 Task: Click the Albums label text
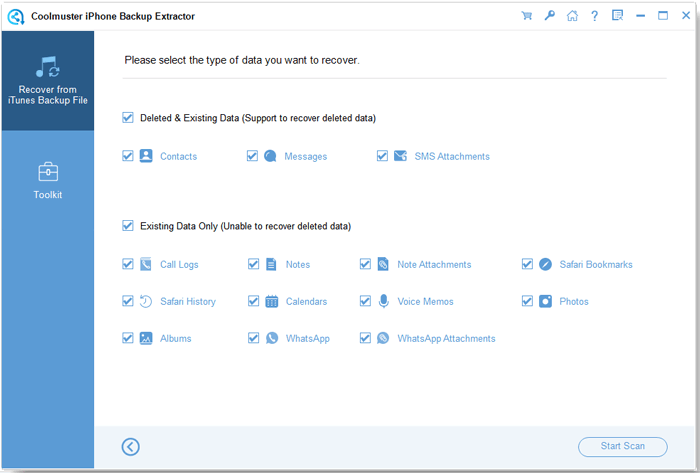pos(175,339)
